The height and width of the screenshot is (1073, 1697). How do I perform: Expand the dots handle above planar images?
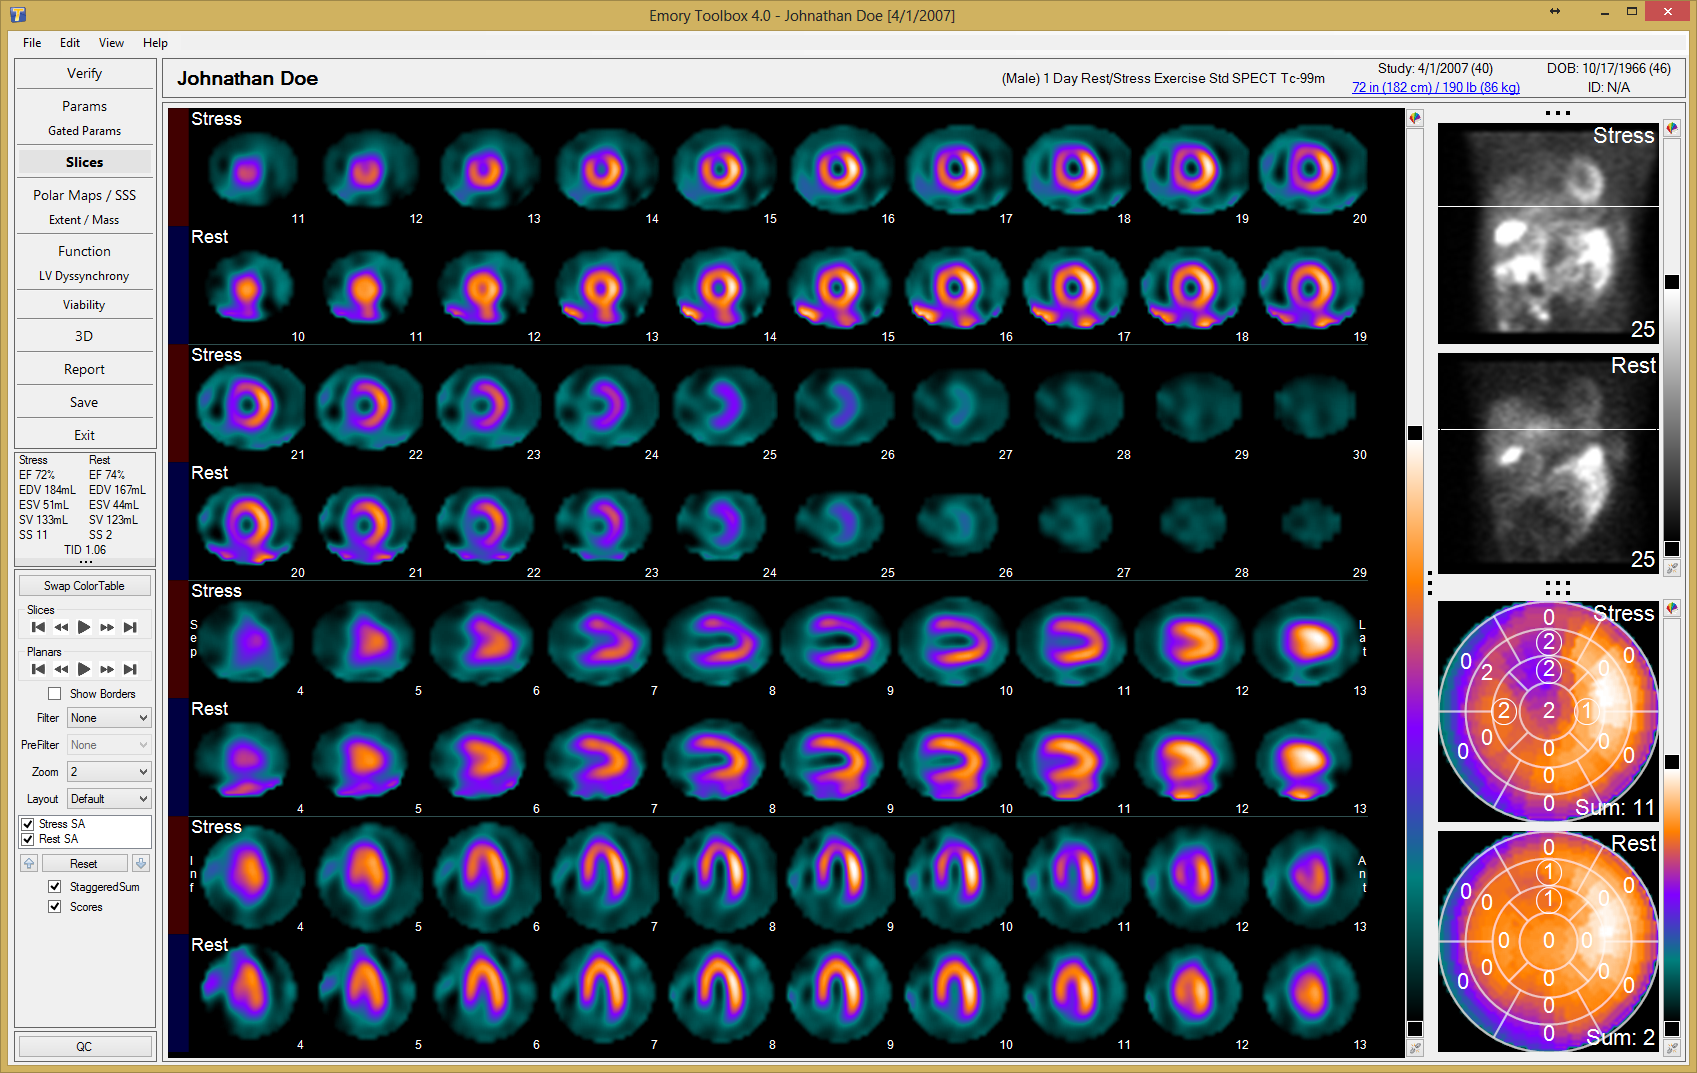click(1558, 113)
